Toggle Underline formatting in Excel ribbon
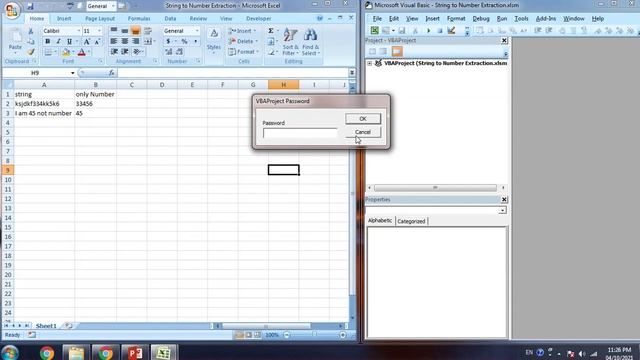640x360 pixels. [x=69, y=42]
